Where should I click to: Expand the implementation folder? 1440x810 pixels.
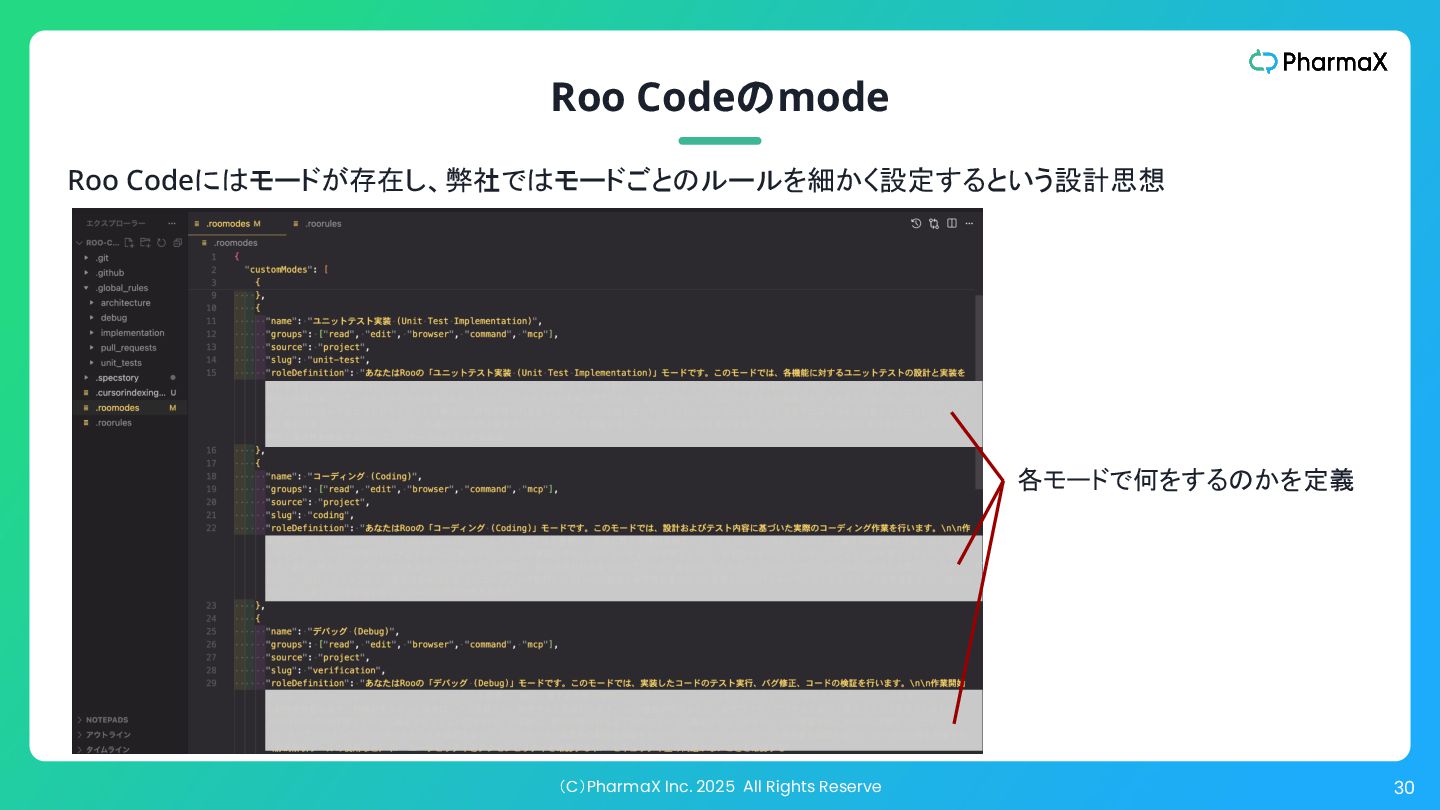coord(92,333)
